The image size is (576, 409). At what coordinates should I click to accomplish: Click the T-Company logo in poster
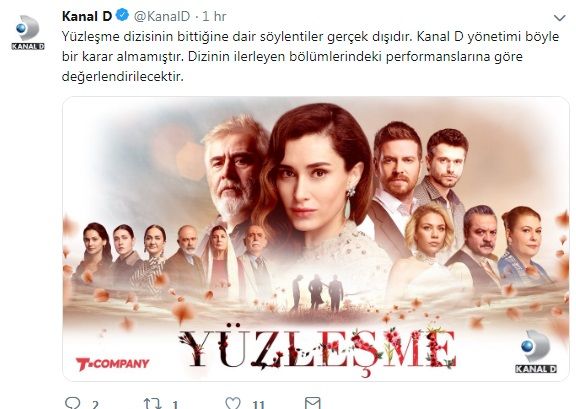112,364
